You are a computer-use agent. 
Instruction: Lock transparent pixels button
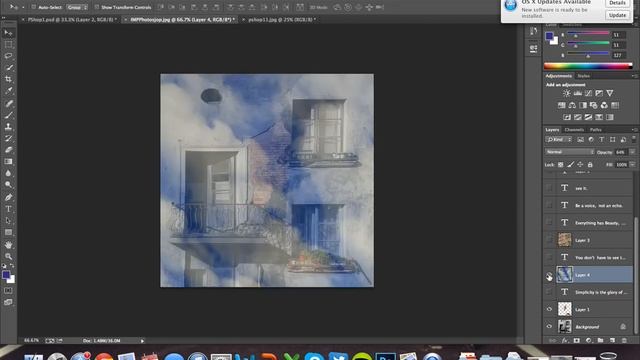560,164
